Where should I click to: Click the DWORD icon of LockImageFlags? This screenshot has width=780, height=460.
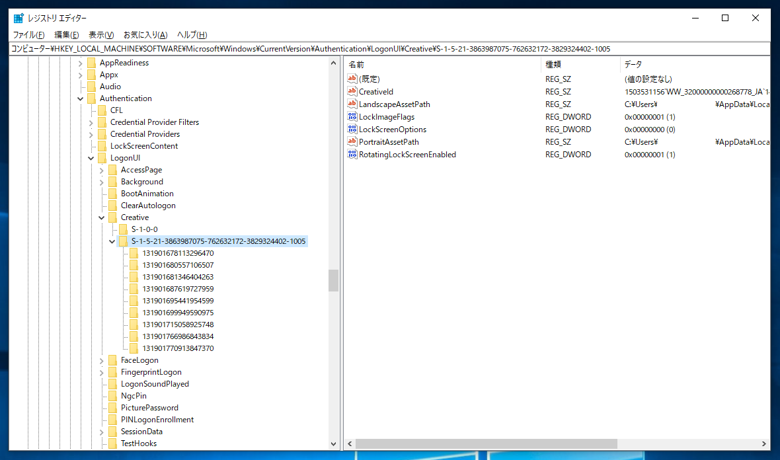352,116
